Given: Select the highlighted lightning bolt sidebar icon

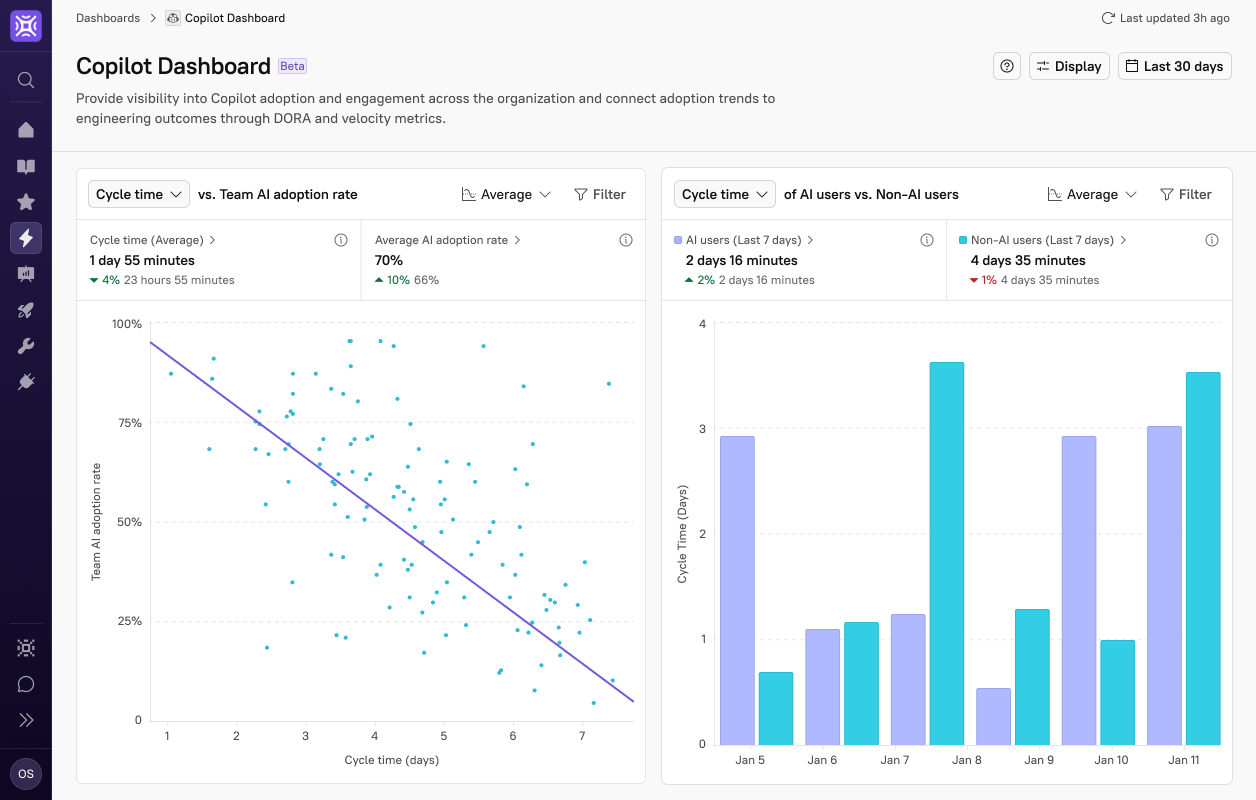Looking at the screenshot, I should 25,237.
